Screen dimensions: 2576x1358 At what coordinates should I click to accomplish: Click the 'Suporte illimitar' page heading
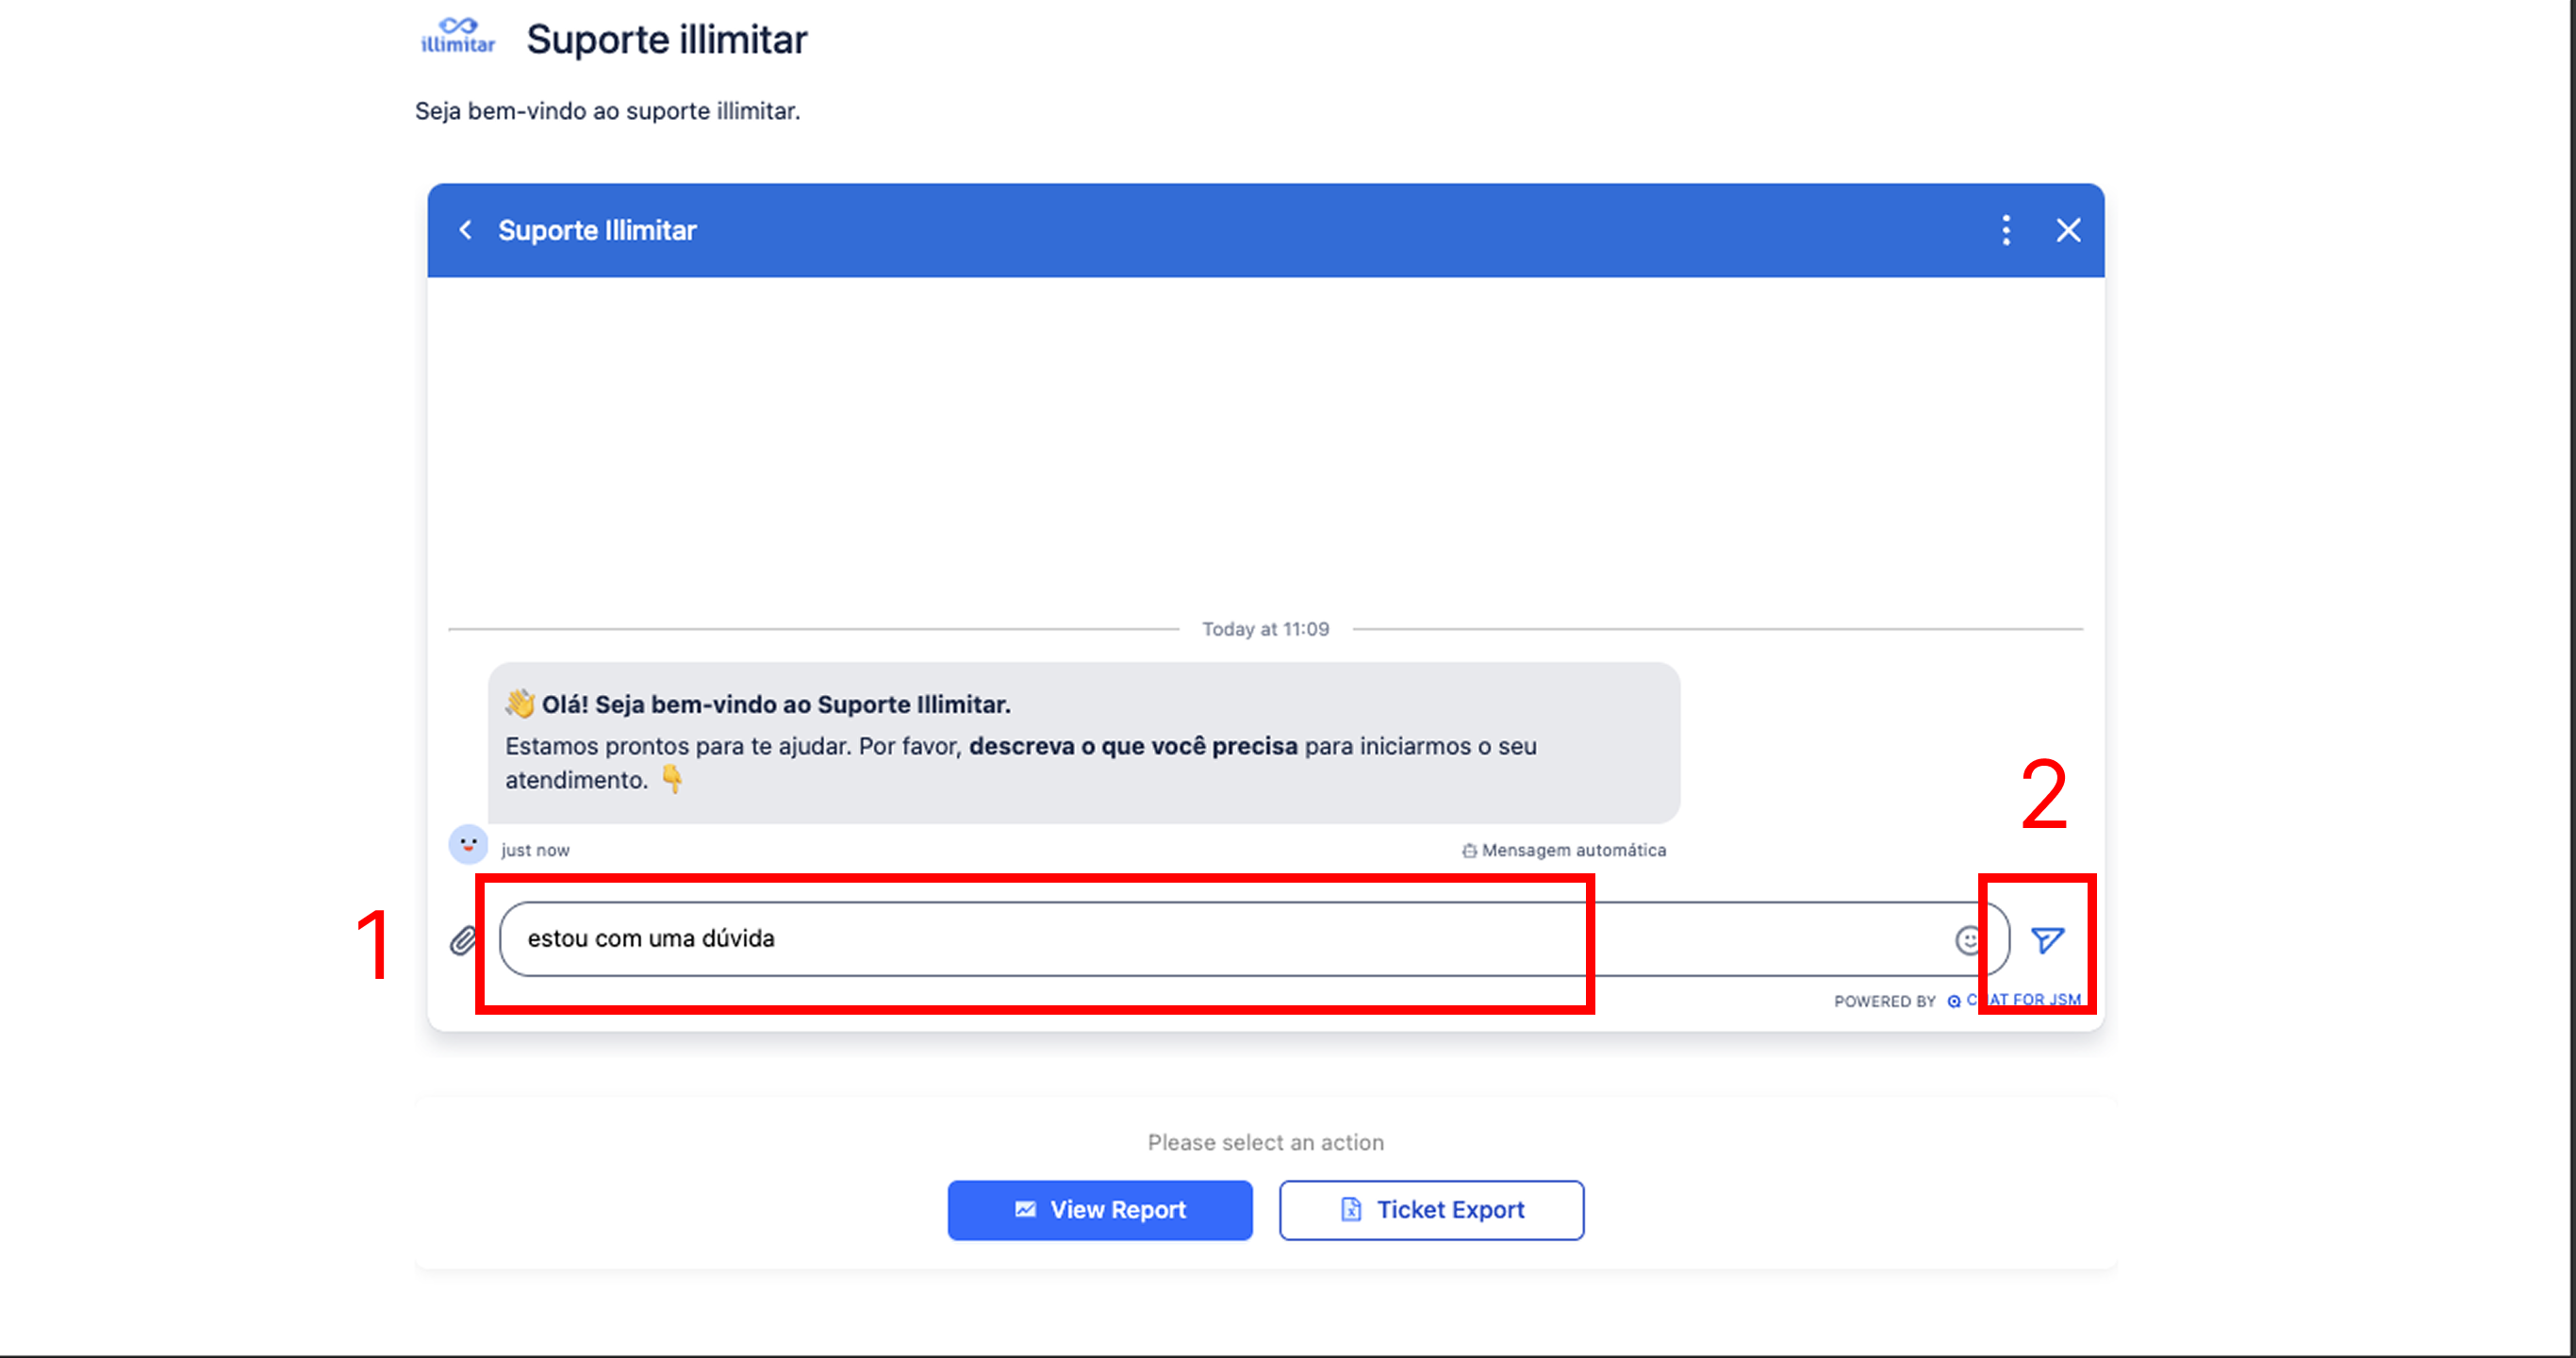[x=666, y=40]
